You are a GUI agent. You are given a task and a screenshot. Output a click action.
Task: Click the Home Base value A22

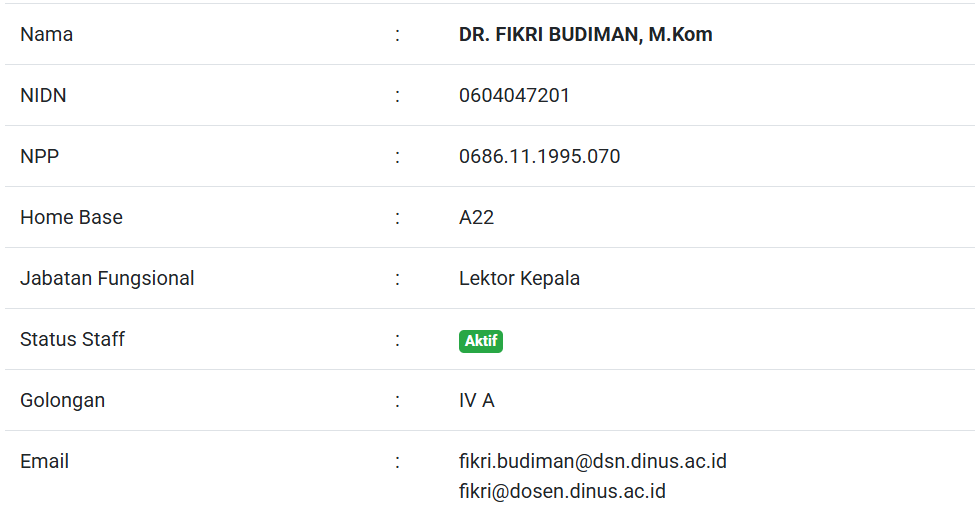click(x=476, y=217)
